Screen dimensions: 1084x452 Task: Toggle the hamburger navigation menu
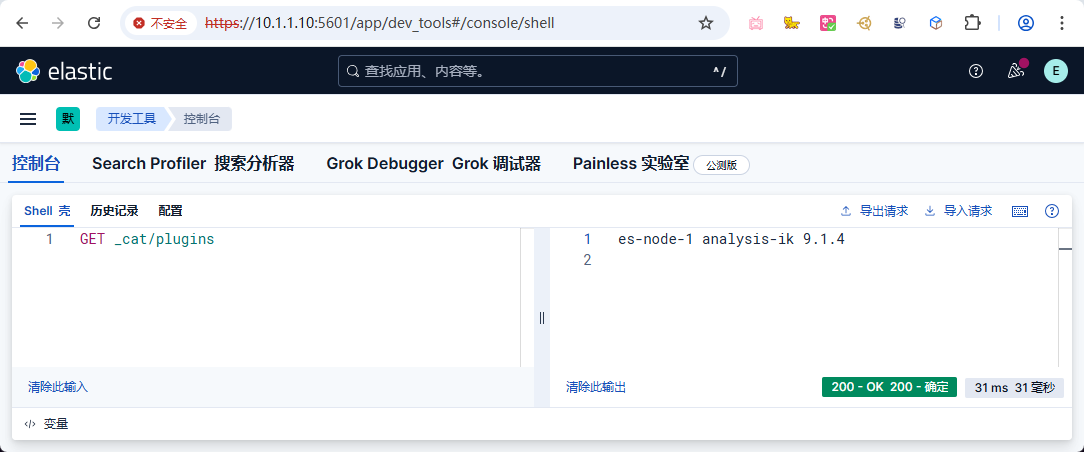(28, 119)
